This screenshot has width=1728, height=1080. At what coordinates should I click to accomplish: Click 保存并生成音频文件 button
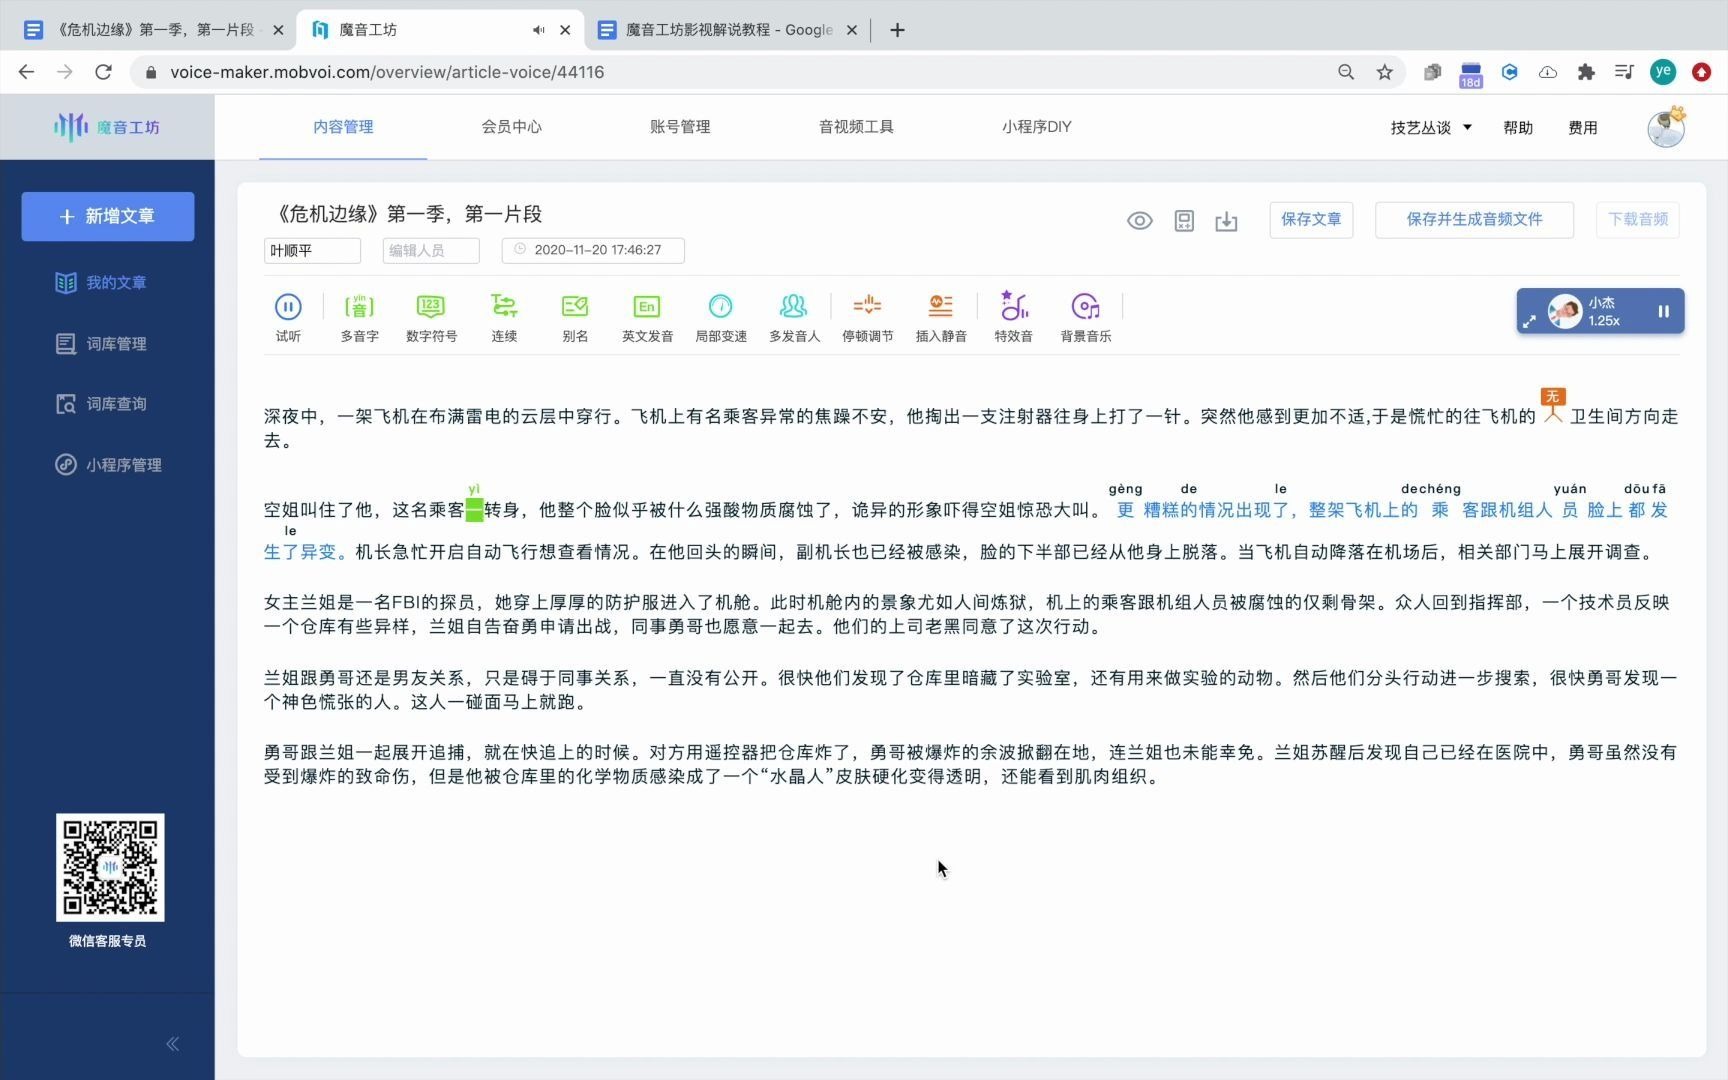coord(1474,219)
